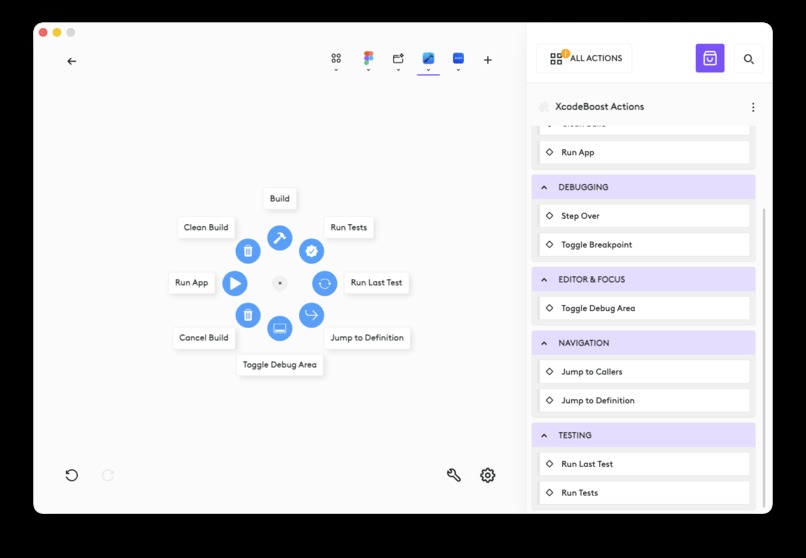Open dropdown arrow under four-circles icon
Image resolution: width=806 pixels, height=558 pixels.
point(336,70)
